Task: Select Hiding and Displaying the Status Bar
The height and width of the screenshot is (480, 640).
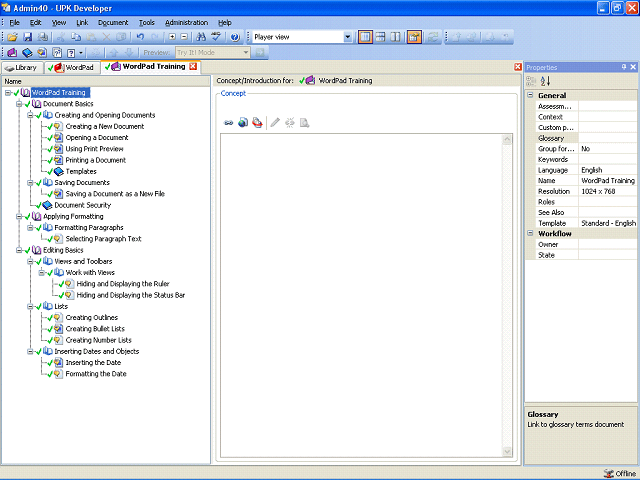Action: click(131, 295)
